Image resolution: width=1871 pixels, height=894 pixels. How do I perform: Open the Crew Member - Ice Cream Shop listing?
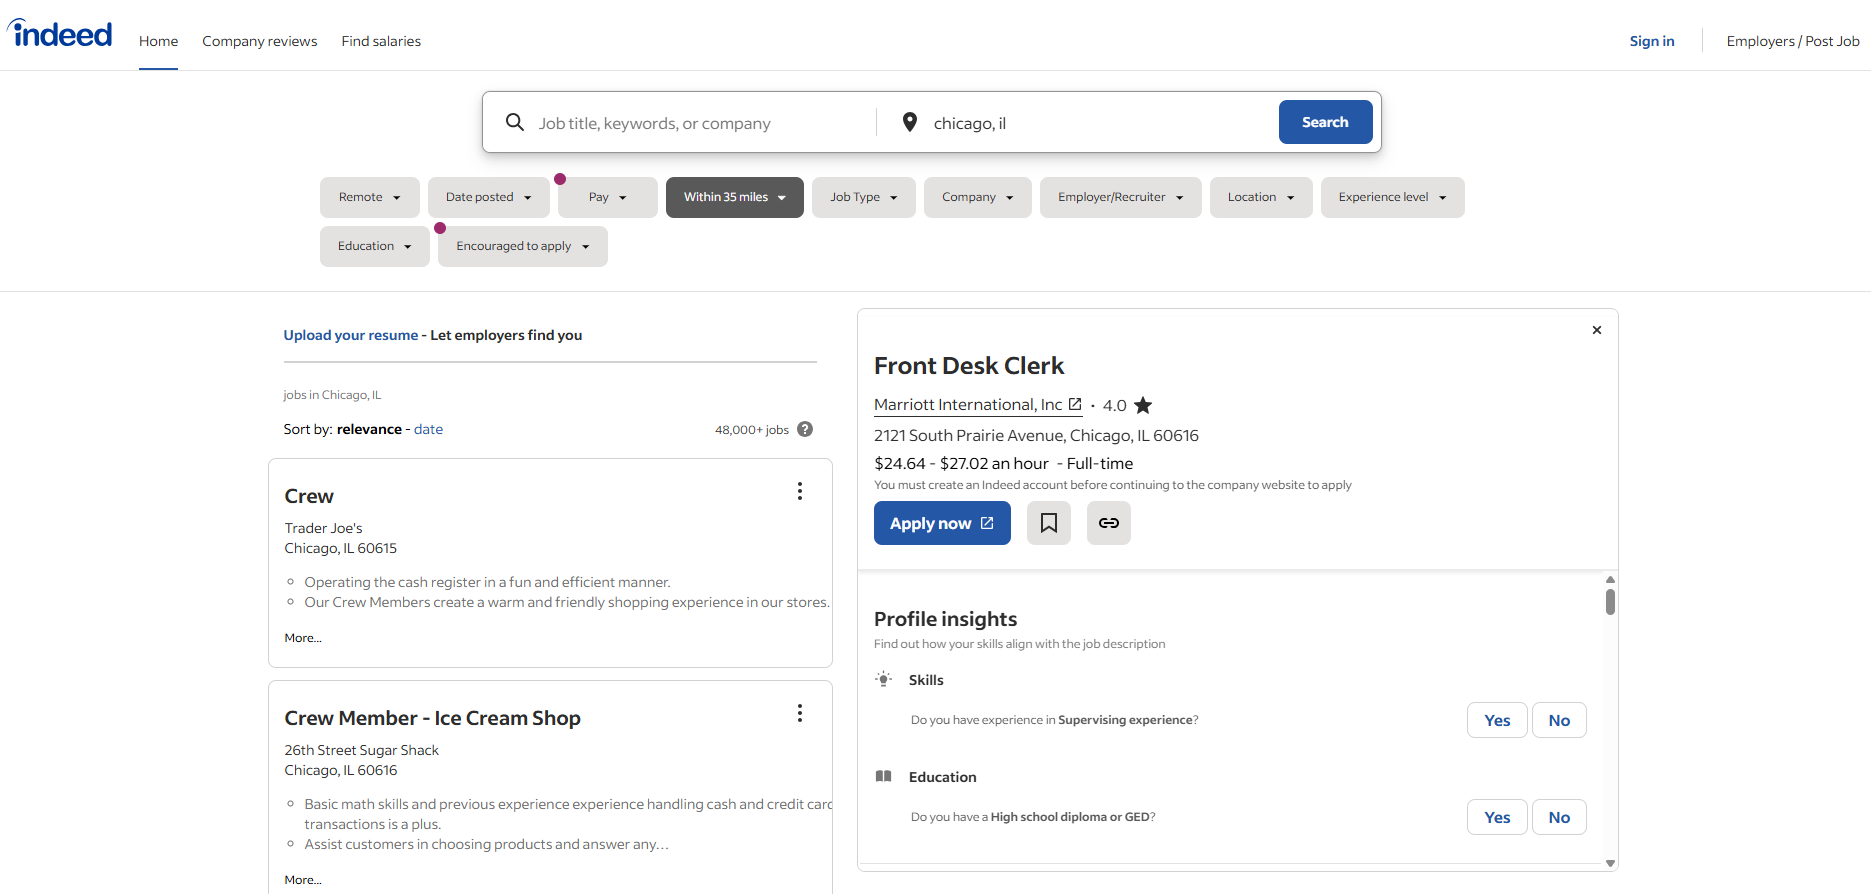pyautogui.click(x=432, y=718)
